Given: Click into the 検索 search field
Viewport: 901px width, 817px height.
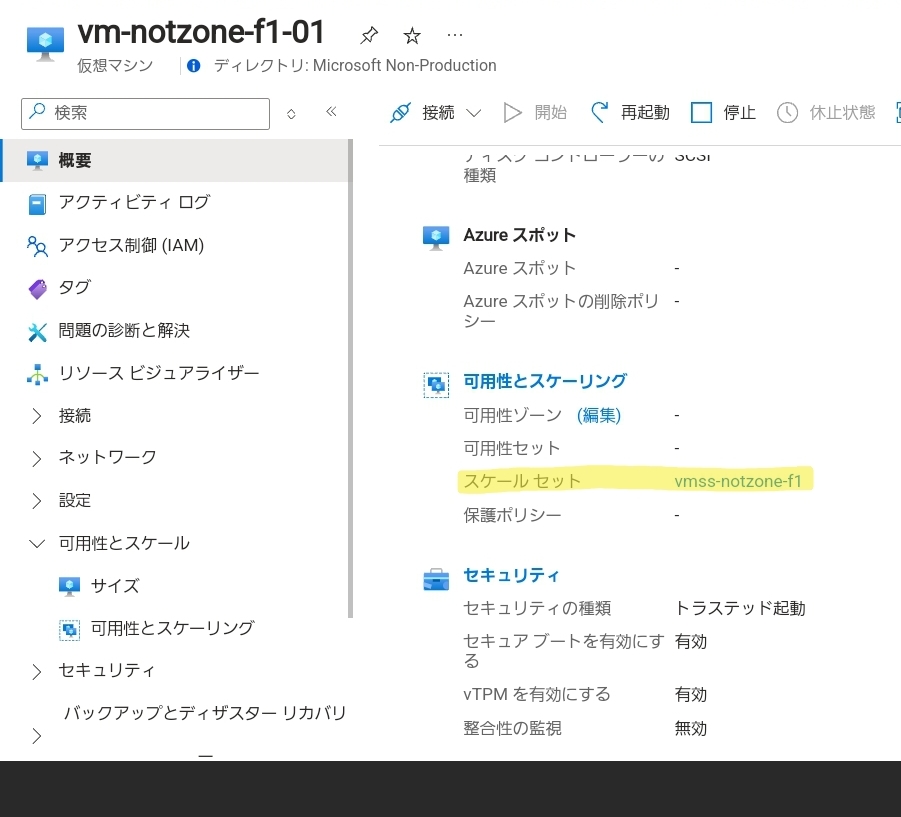Looking at the screenshot, I should 145,114.
